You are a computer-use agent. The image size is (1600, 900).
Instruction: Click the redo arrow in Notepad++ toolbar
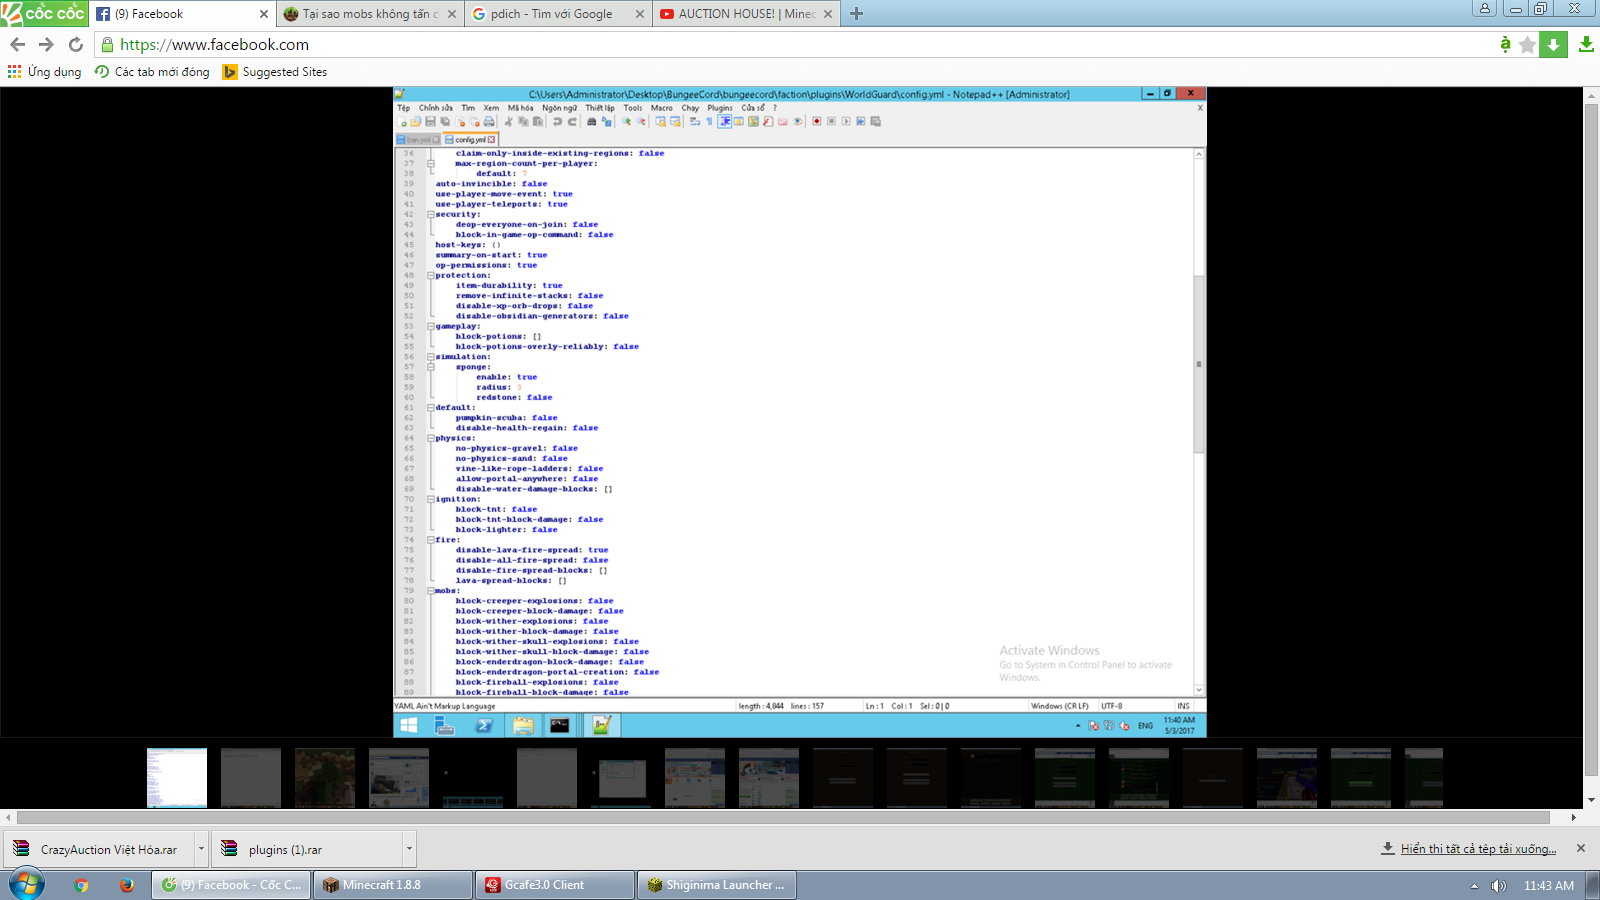pyautogui.click(x=572, y=122)
